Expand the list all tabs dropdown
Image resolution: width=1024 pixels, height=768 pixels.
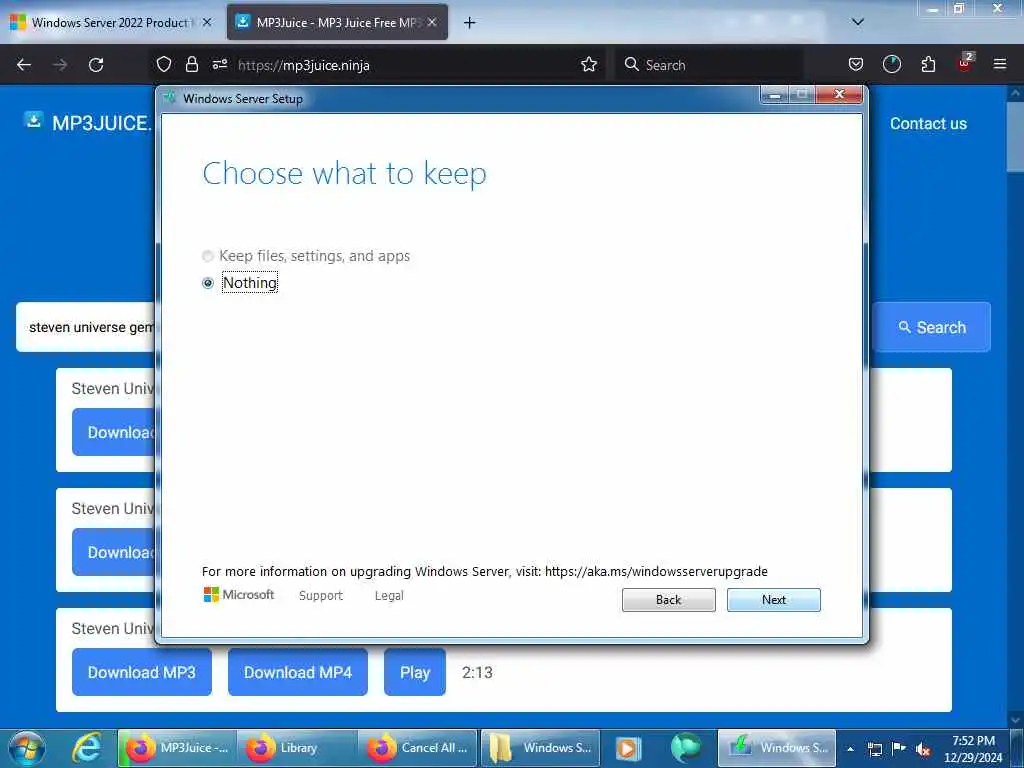point(857,22)
